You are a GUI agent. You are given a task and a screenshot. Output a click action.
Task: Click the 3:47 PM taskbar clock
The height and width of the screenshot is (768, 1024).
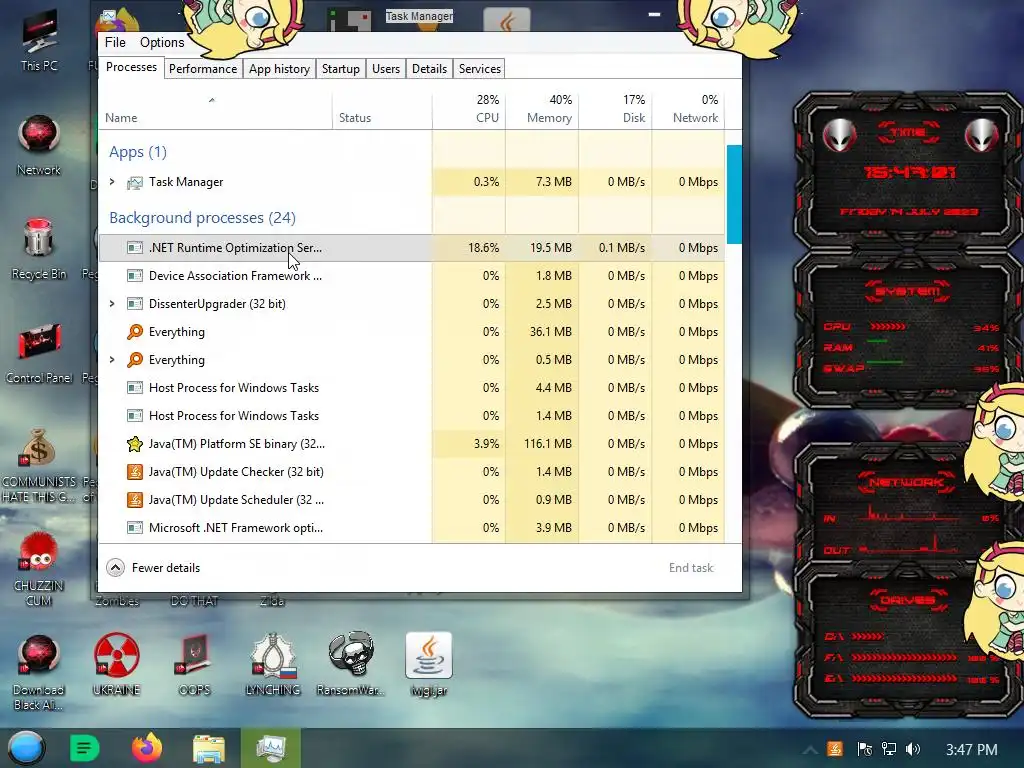click(972, 750)
